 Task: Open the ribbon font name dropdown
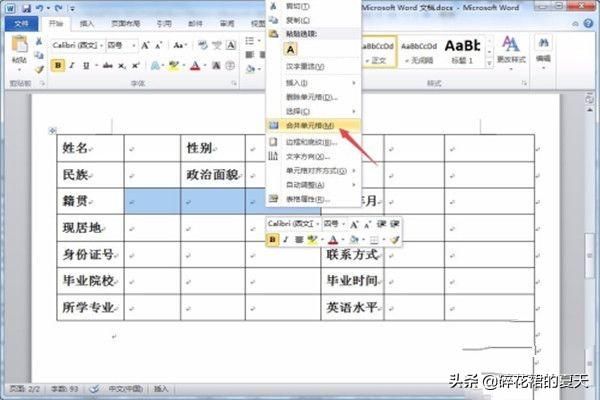tap(101, 46)
